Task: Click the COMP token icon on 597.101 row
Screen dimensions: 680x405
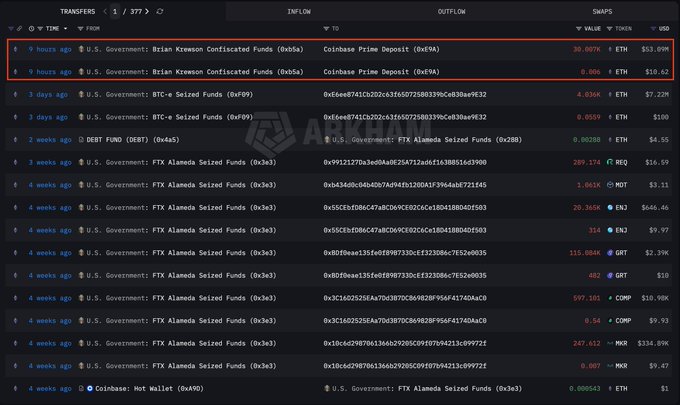Action: pyautogui.click(x=610, y=298)
